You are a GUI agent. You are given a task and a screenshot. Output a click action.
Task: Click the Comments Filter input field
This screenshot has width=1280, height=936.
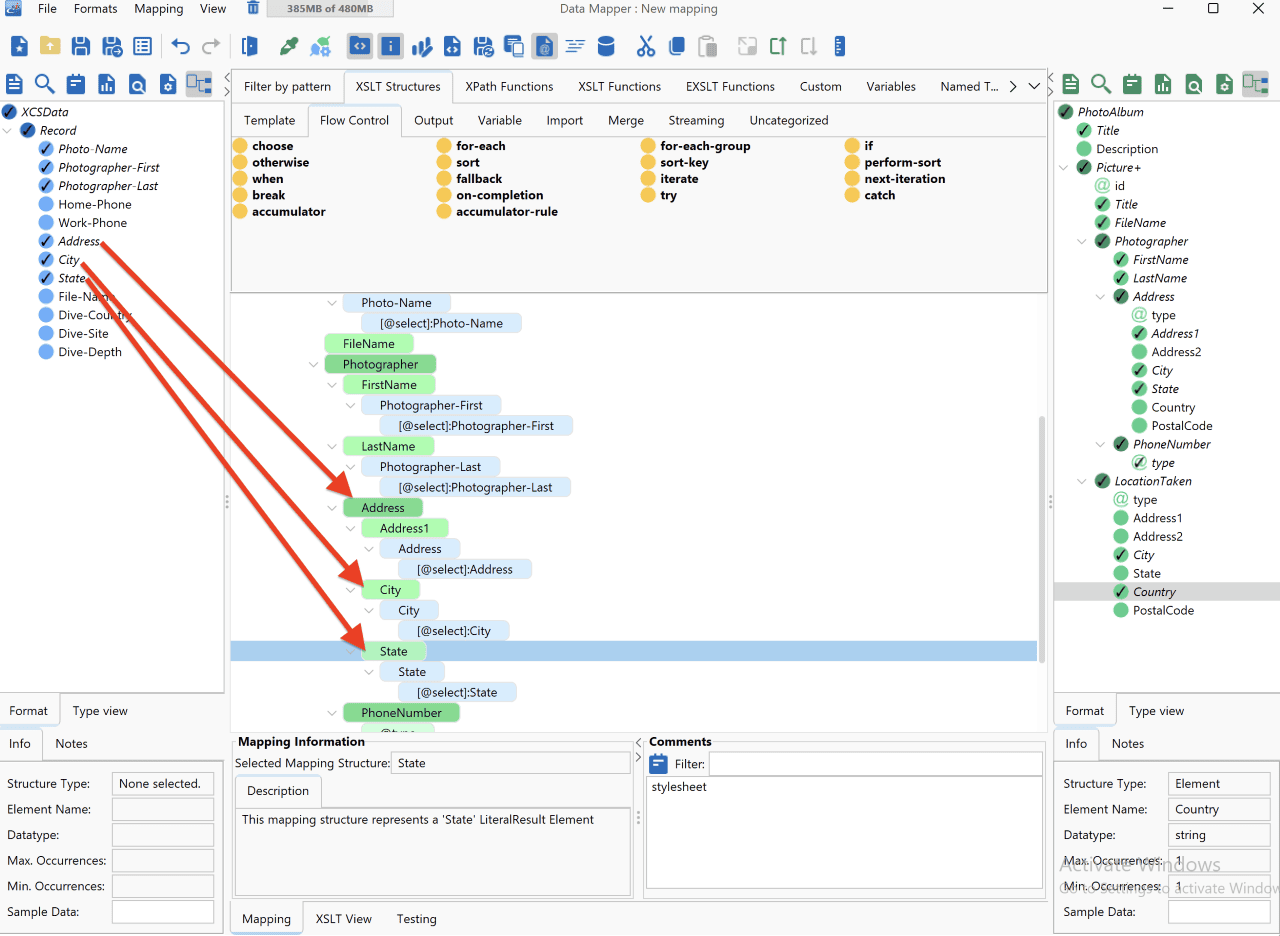click(875, 764)
